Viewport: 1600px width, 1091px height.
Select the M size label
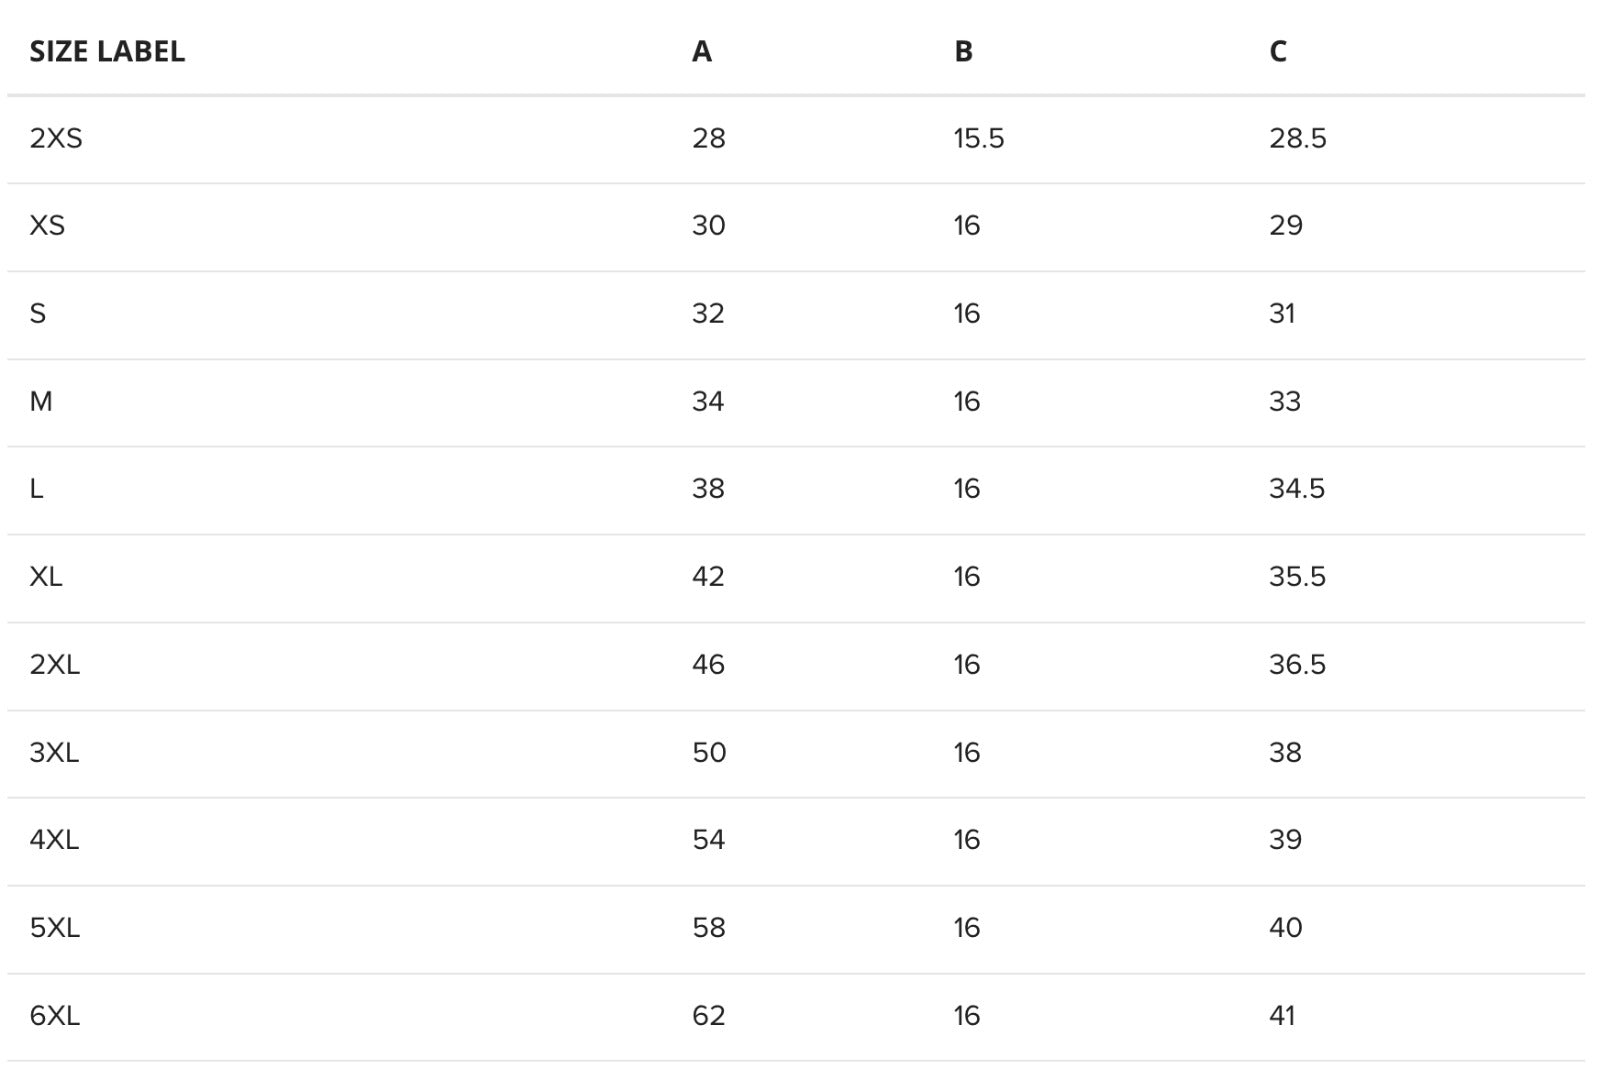[41, 401]
